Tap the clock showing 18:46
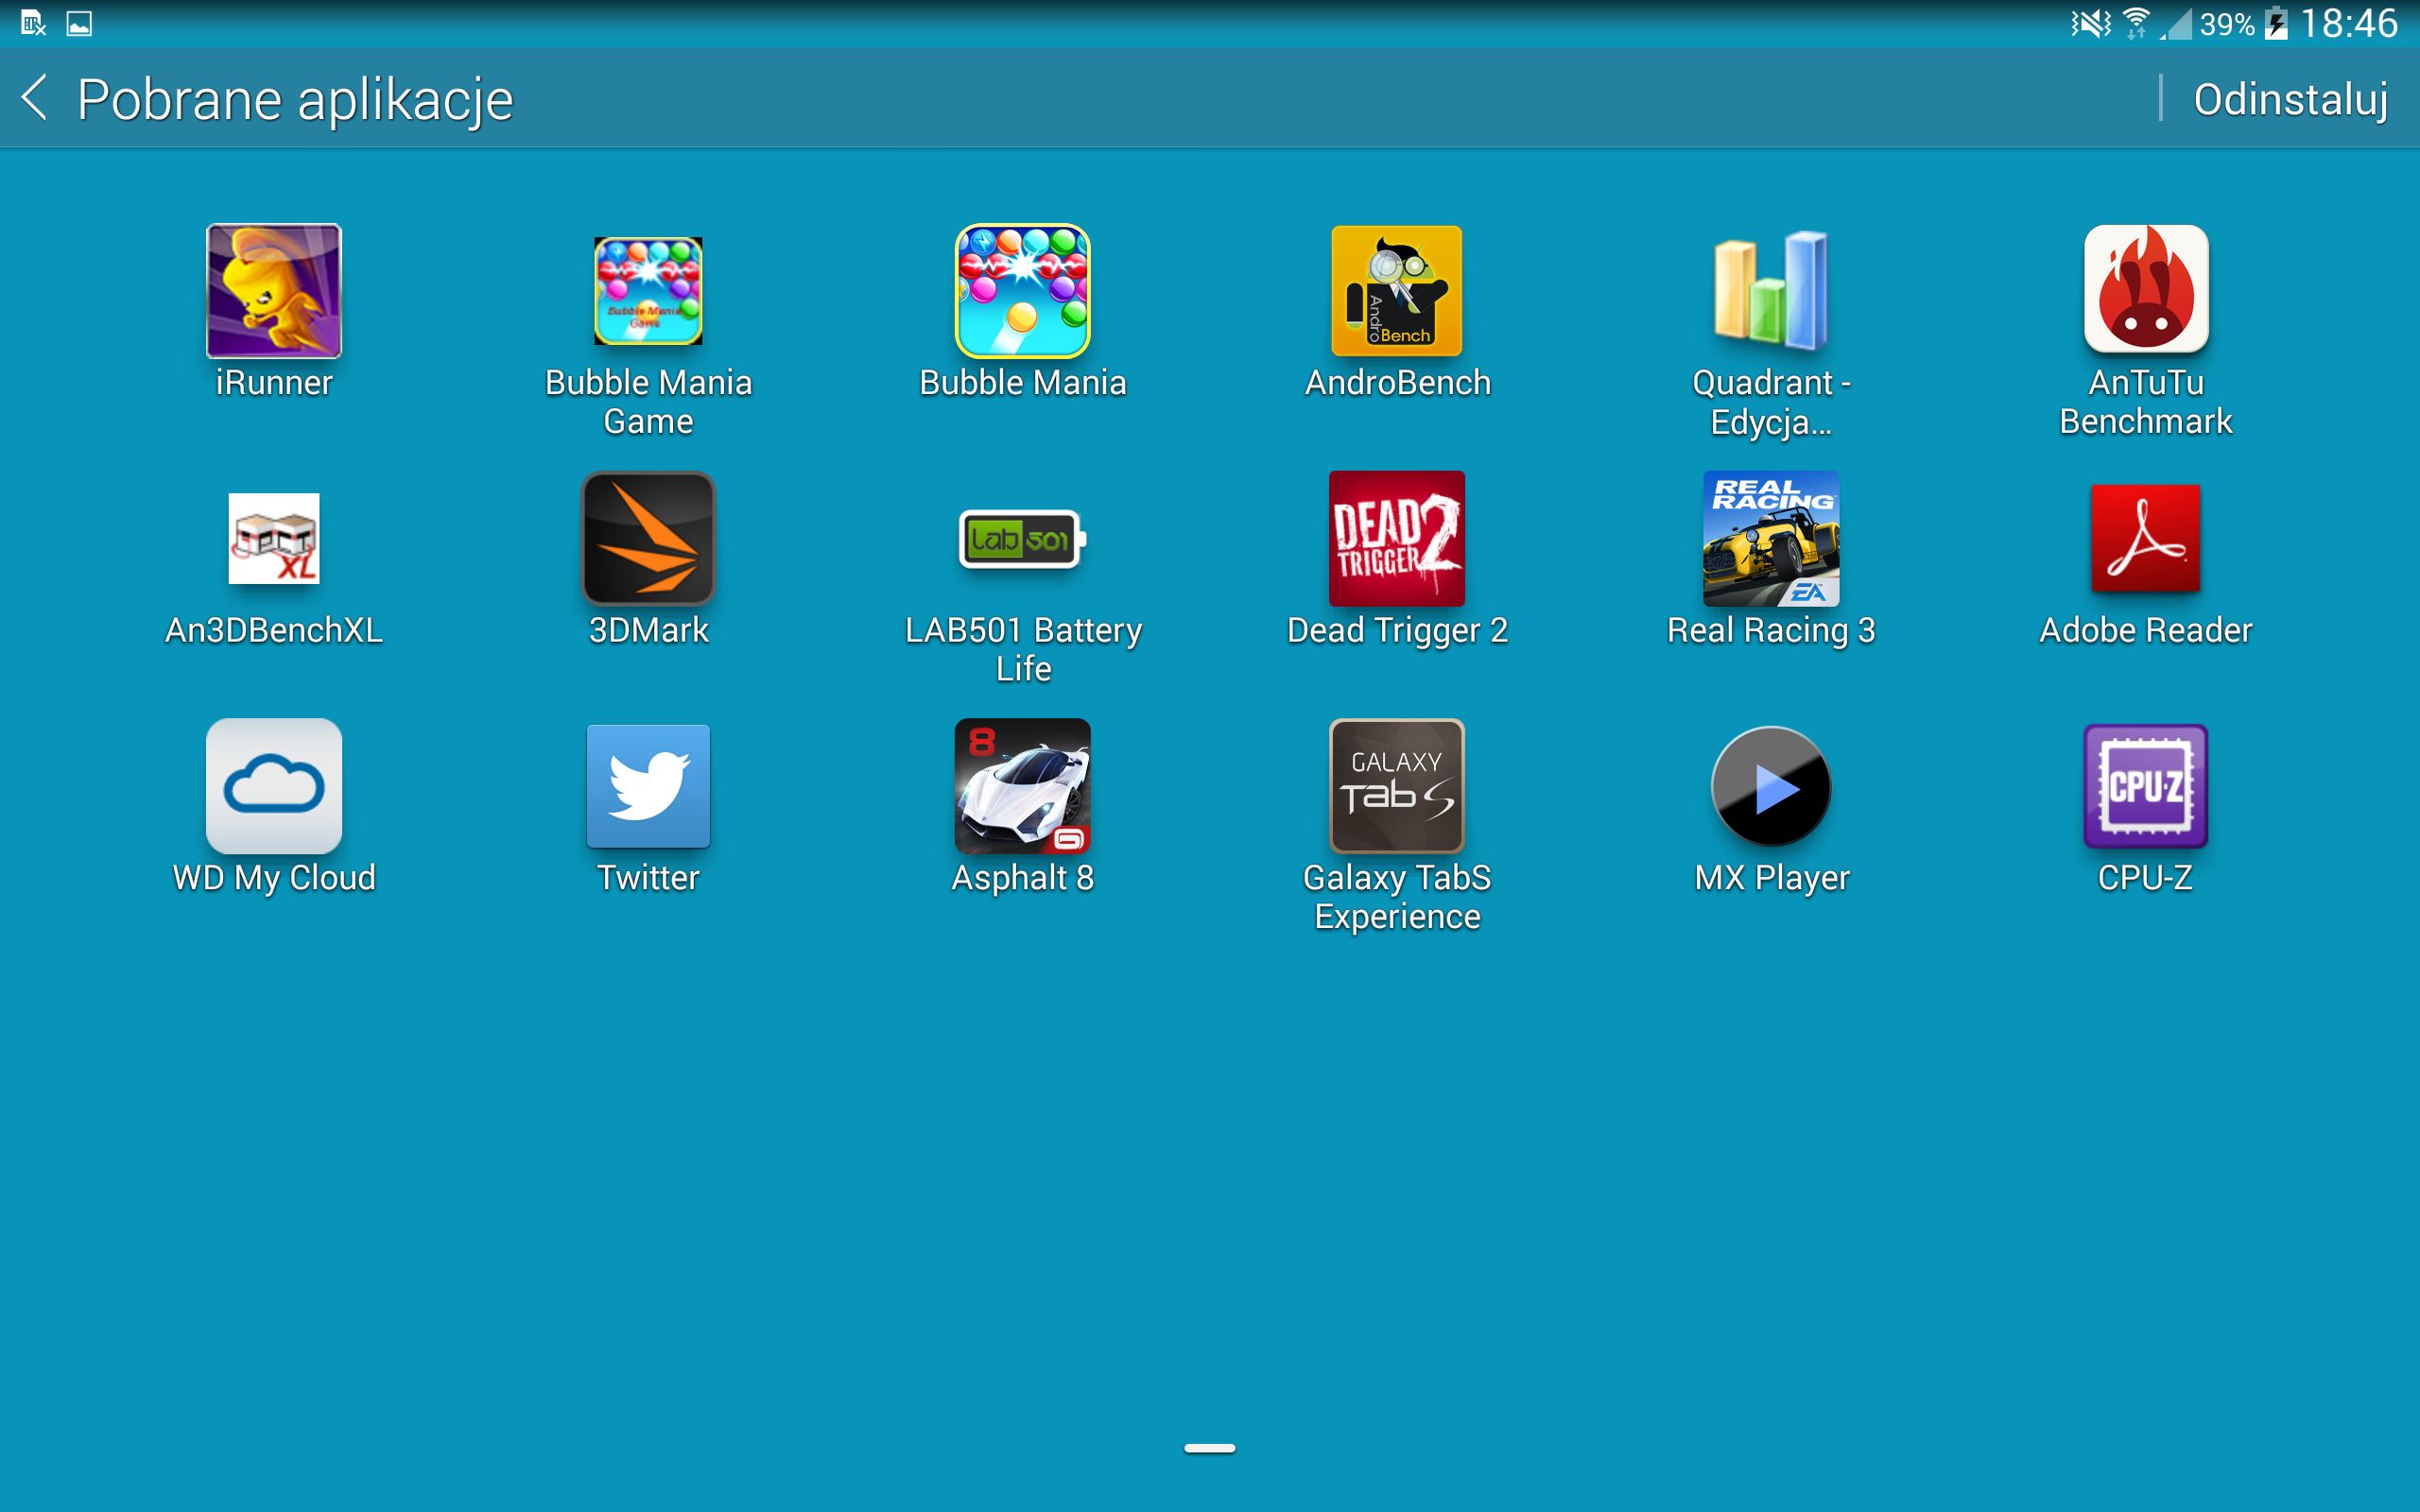 [2349, 23]
